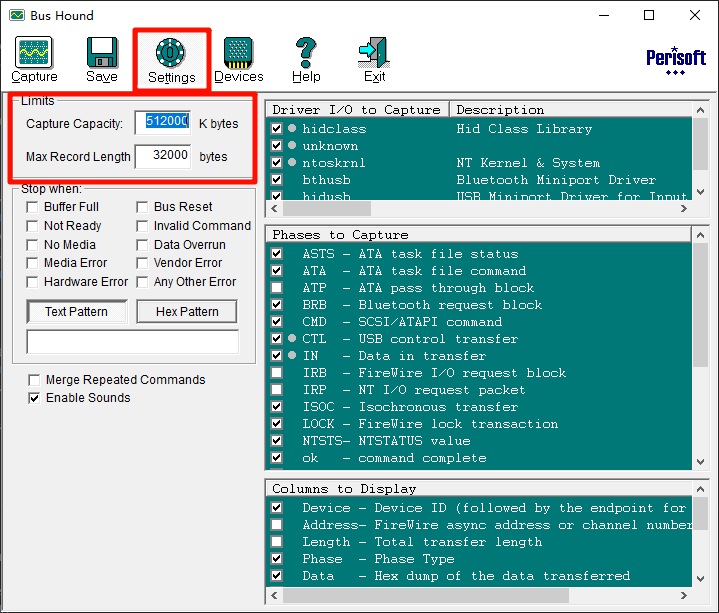Click down arrow of Columns to Display scrollbar

tap(700, 579)
